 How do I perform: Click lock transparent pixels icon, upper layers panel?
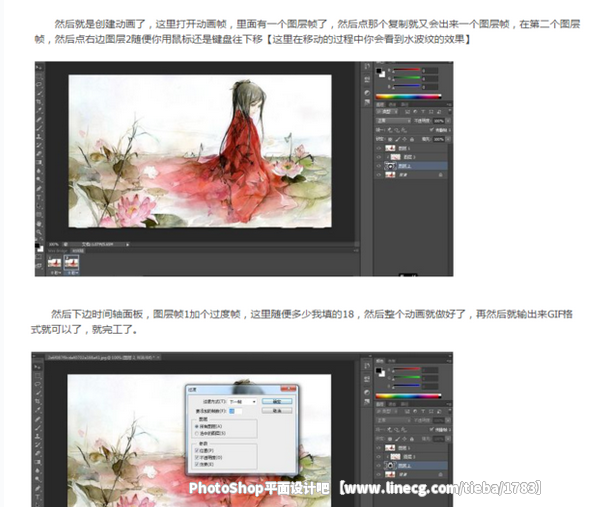point(390,139)
